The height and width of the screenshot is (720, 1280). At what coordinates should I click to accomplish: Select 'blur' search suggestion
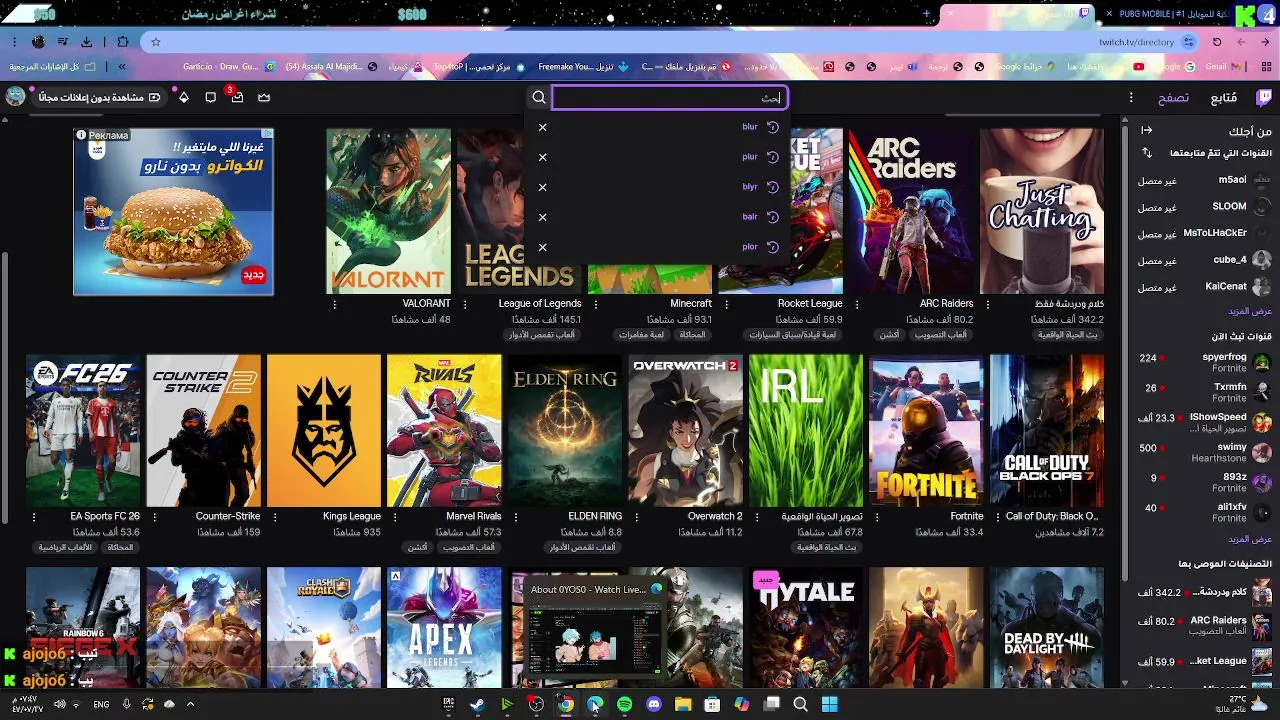(657, 127)
